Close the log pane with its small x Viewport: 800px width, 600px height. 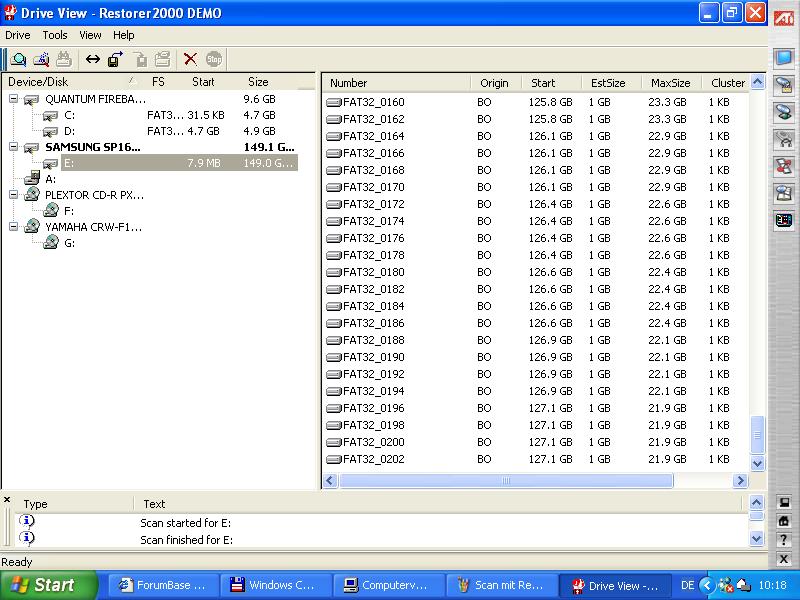[x=7, y=499]
